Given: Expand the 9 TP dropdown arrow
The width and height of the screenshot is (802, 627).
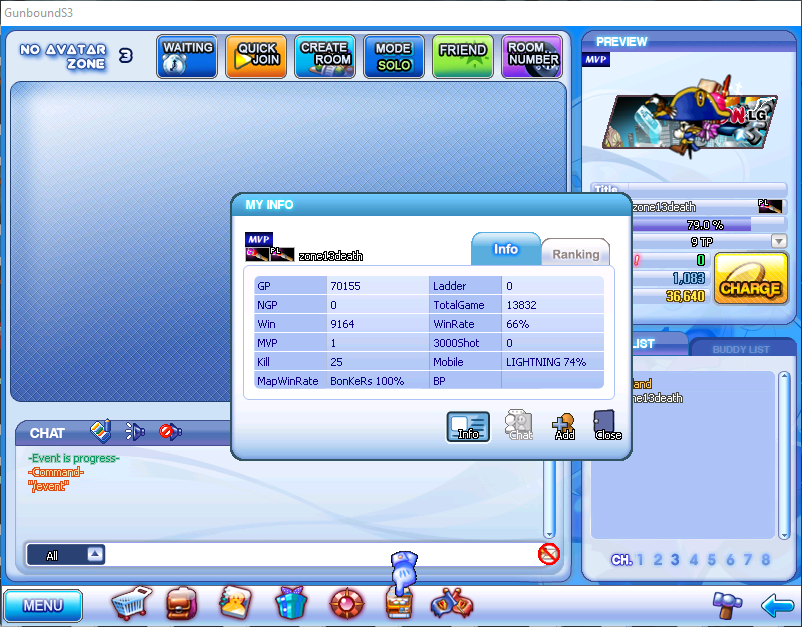Looking at the screenshot, I should point(778,241).
